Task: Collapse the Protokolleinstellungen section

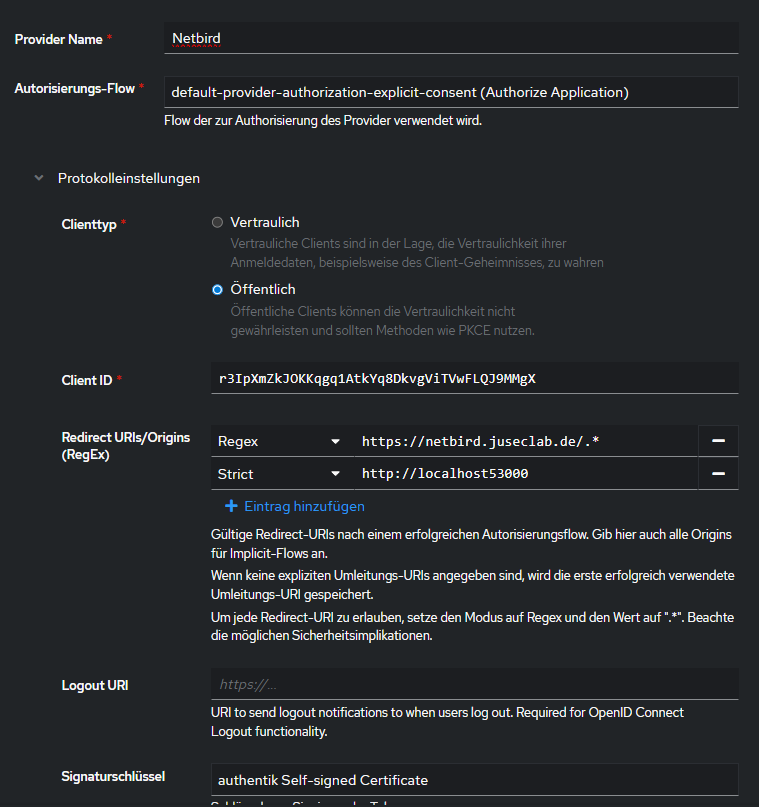Action: pyautogui.click(x=39, y=178)
